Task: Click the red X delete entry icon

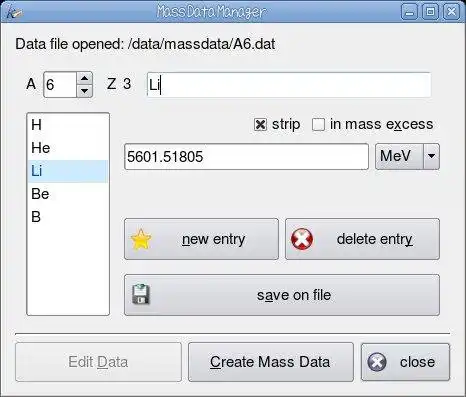Action: pos(302,239)
